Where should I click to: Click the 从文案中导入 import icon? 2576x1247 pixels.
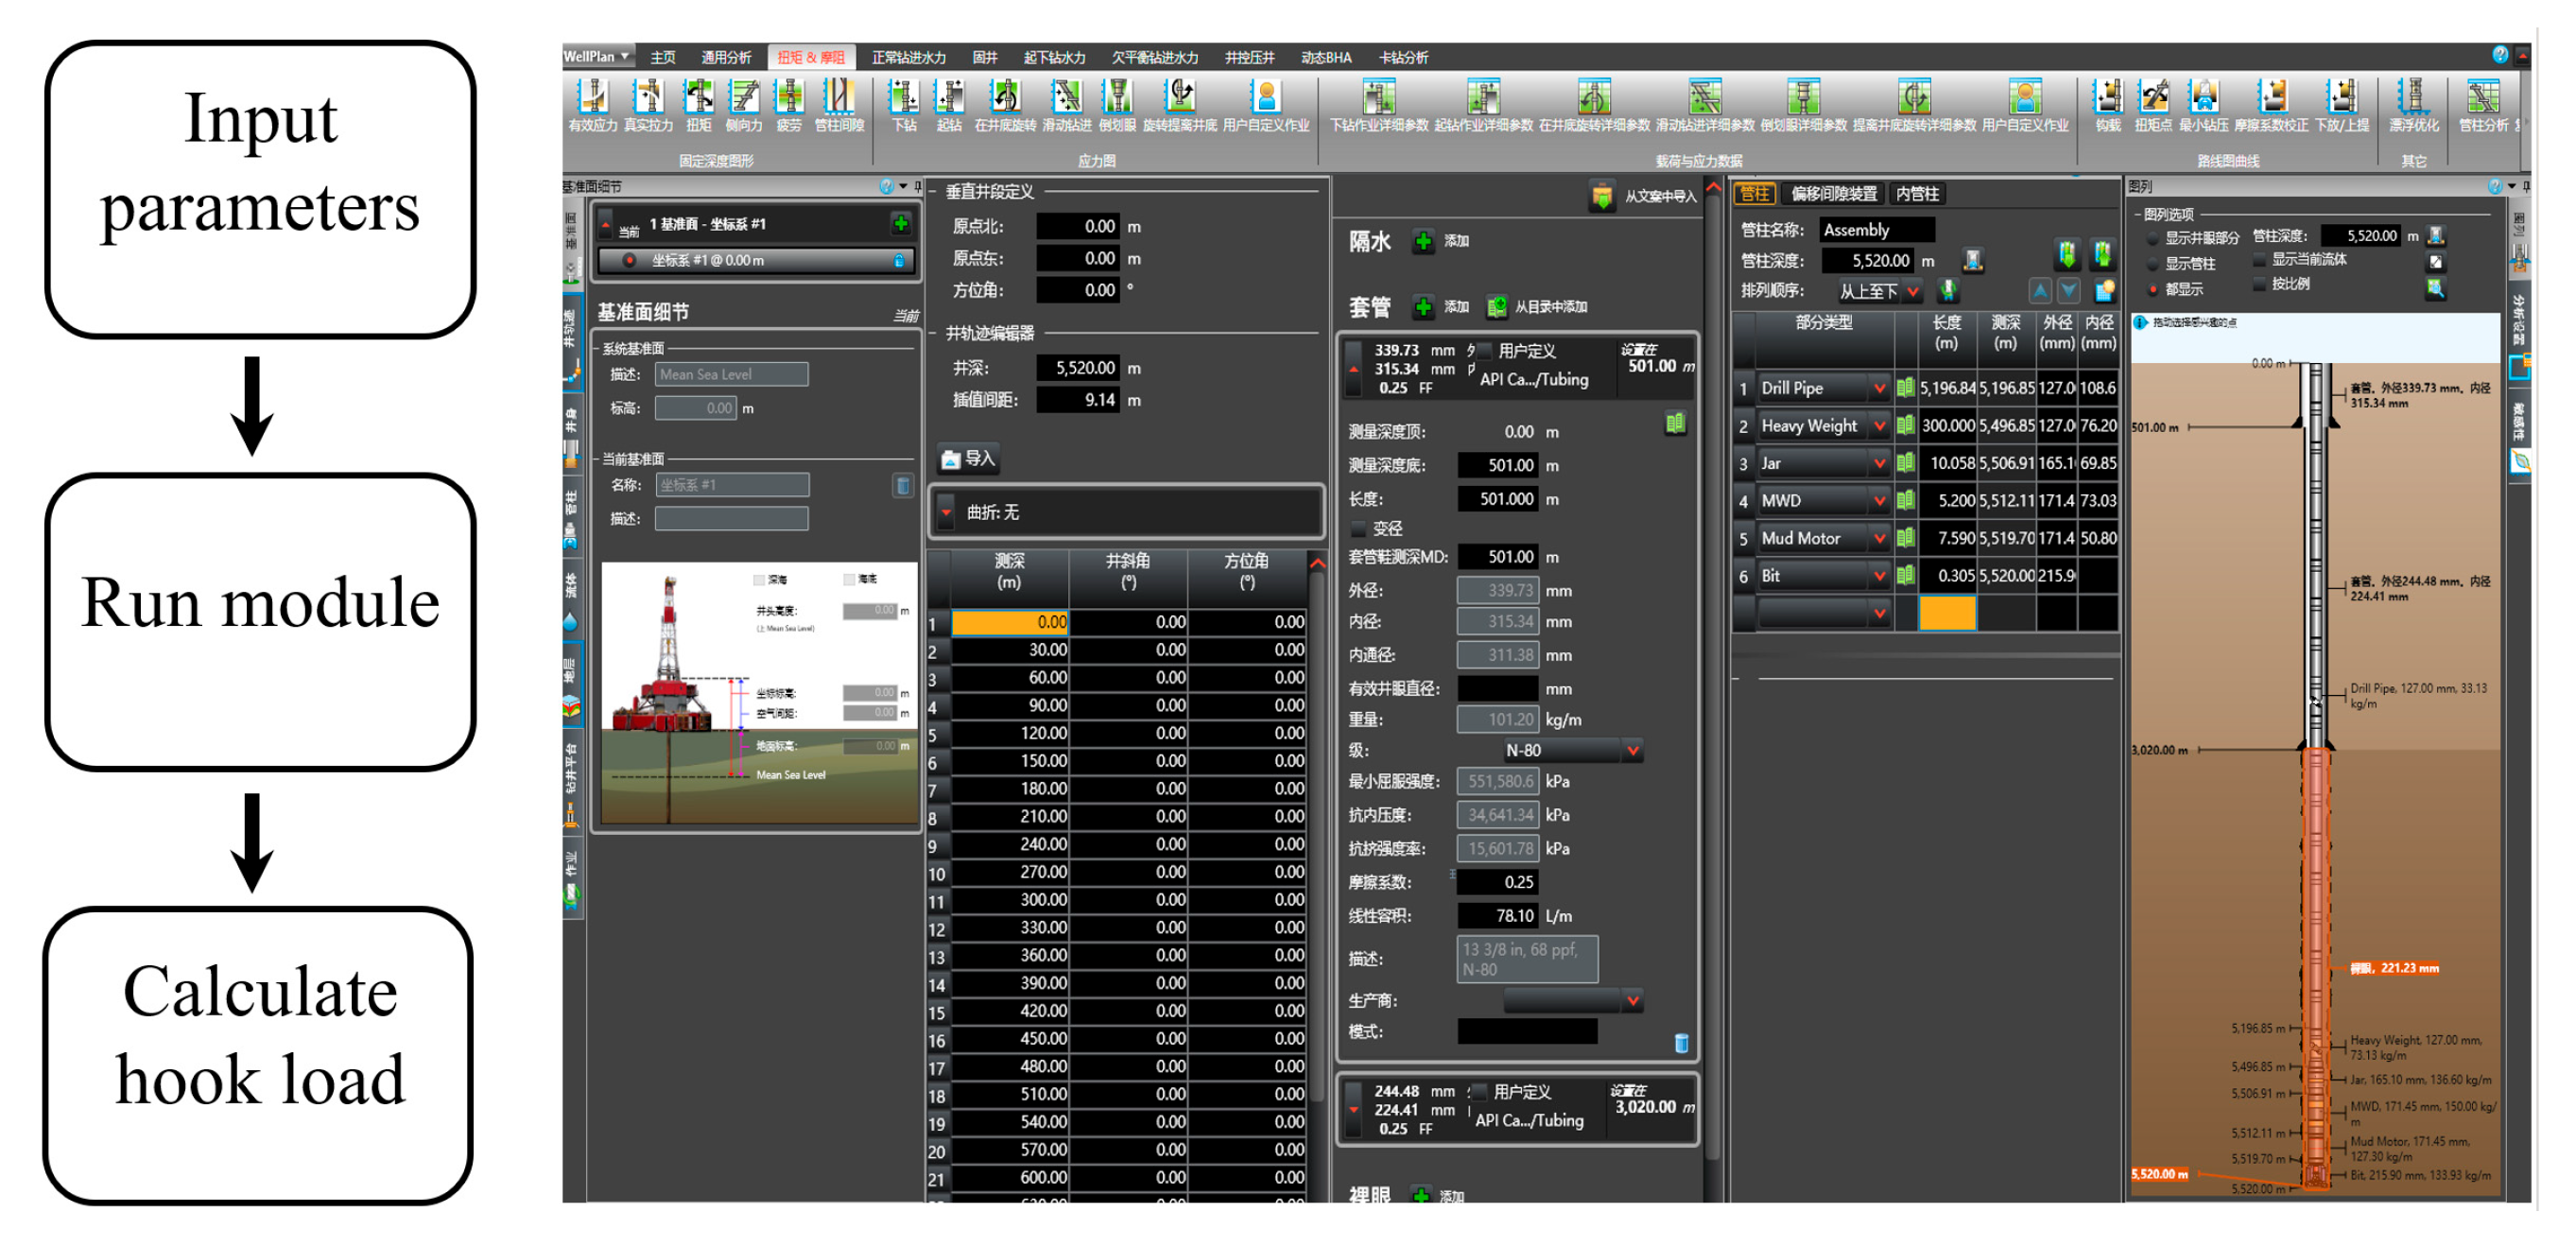point(1602,196)
